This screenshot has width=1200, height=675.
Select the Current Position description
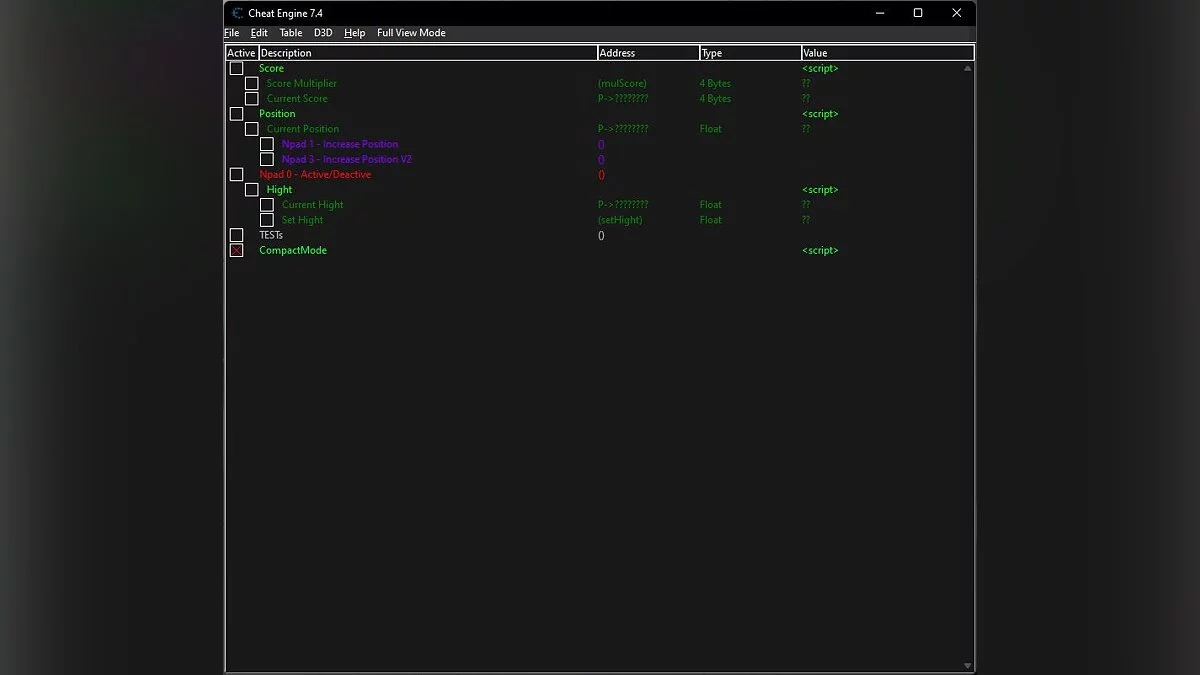(303, 129)
